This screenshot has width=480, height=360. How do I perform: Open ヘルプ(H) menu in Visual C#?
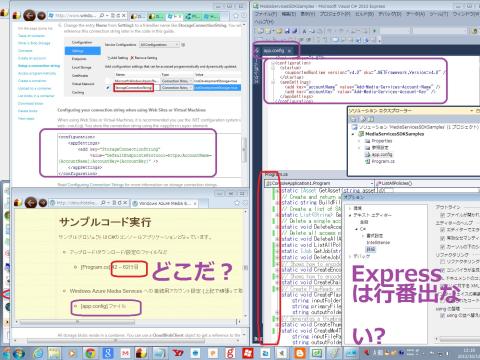click(x=264, y=21)
